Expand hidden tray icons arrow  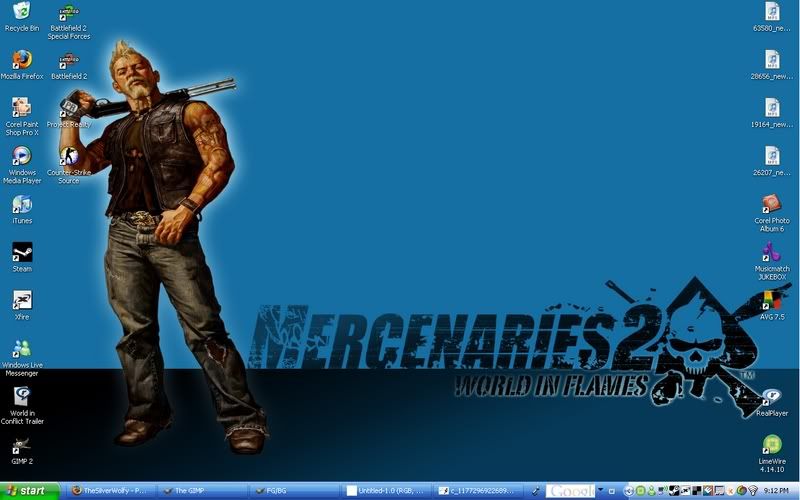tap(629, 491)
